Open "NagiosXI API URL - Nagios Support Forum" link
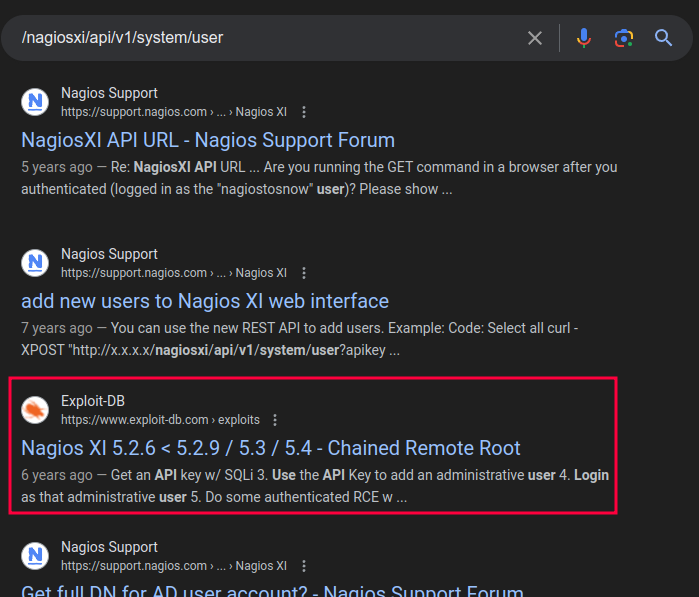699x597 pixels. (x=208, y=140)
